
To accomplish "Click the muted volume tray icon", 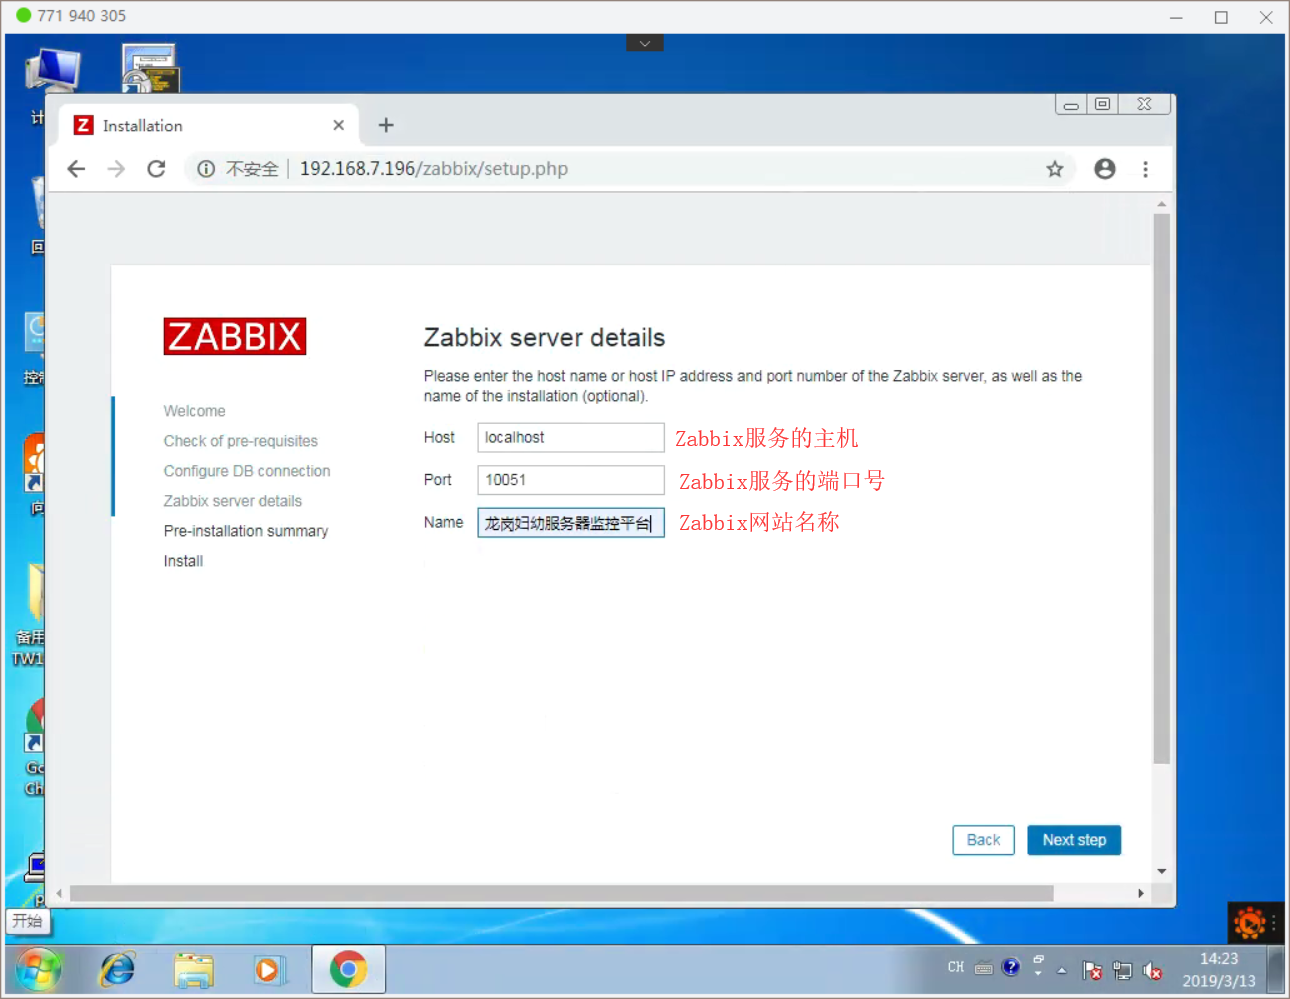I will pos(1153,970).
